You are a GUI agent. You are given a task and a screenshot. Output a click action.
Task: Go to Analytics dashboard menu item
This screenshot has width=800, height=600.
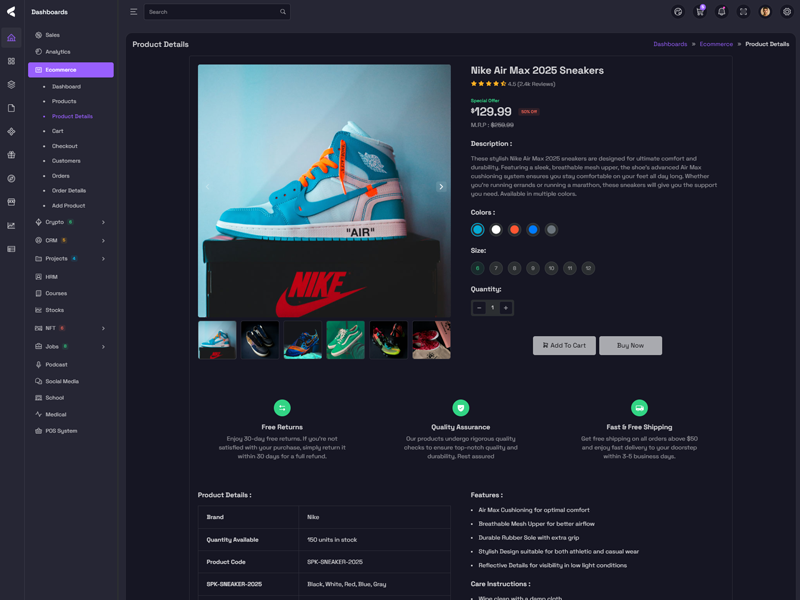point(58,52)
